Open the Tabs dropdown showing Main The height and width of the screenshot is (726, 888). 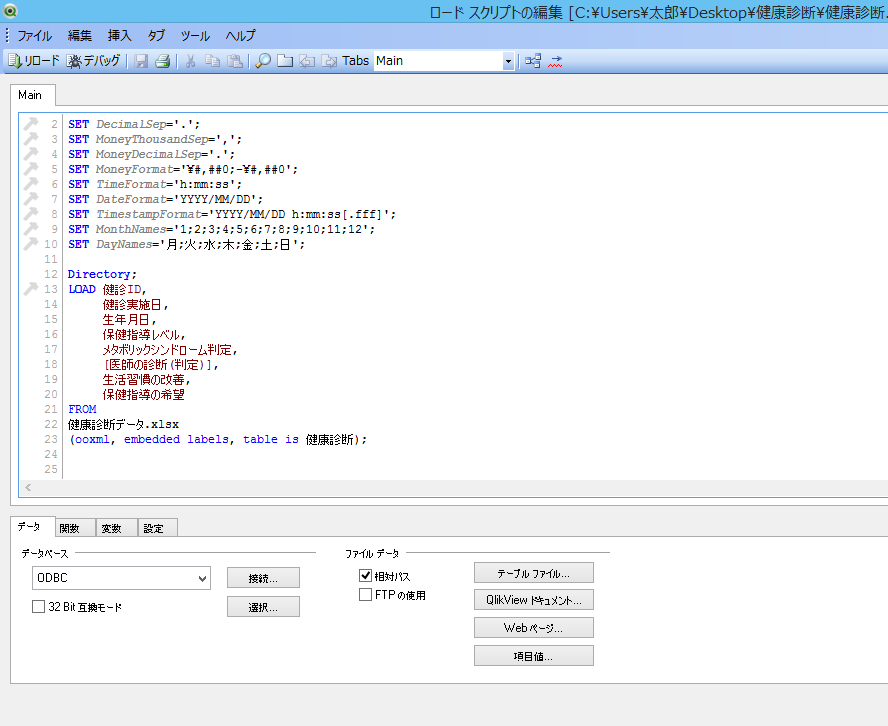[x=444, y=61]
